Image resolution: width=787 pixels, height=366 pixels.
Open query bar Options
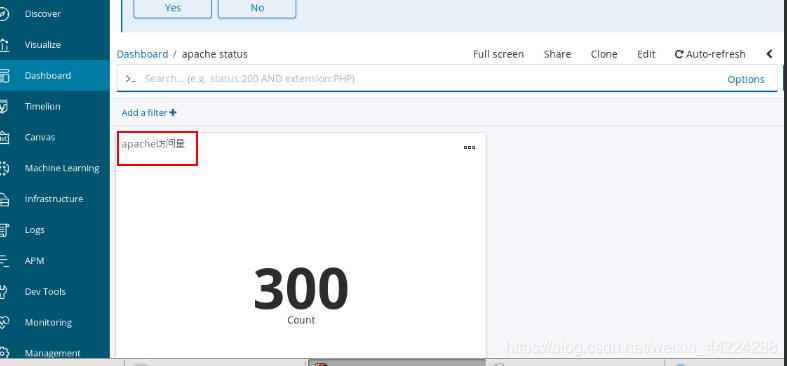(x=746, y=79)
